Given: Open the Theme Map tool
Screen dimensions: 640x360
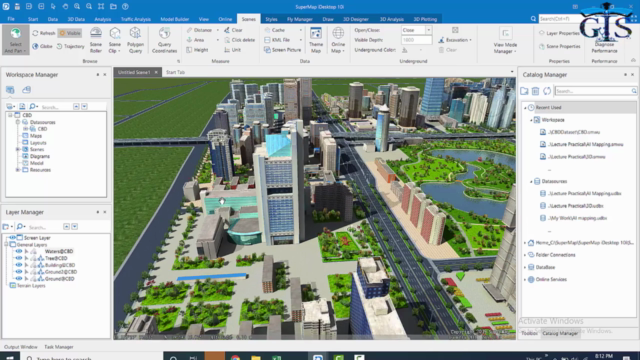Looking at the screenshot, I should point(316,40).
